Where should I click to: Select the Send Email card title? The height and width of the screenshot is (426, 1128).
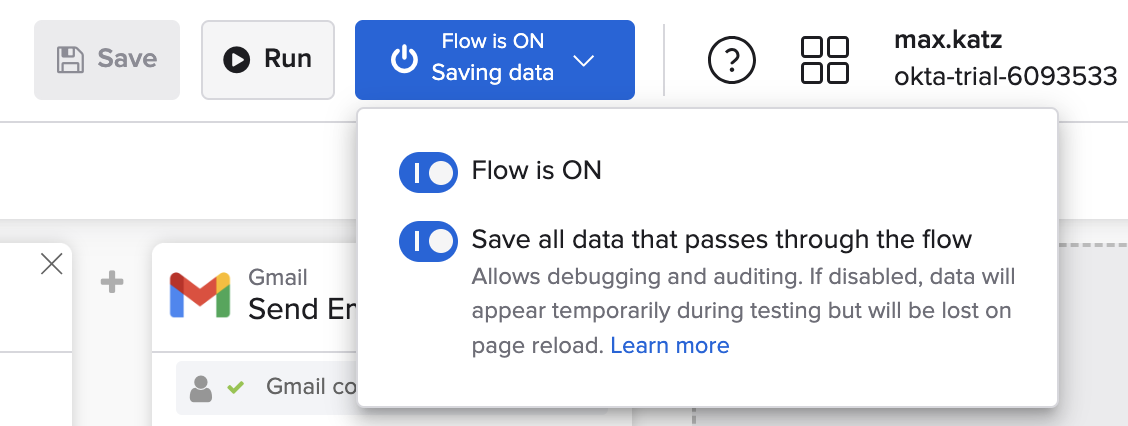298,307
